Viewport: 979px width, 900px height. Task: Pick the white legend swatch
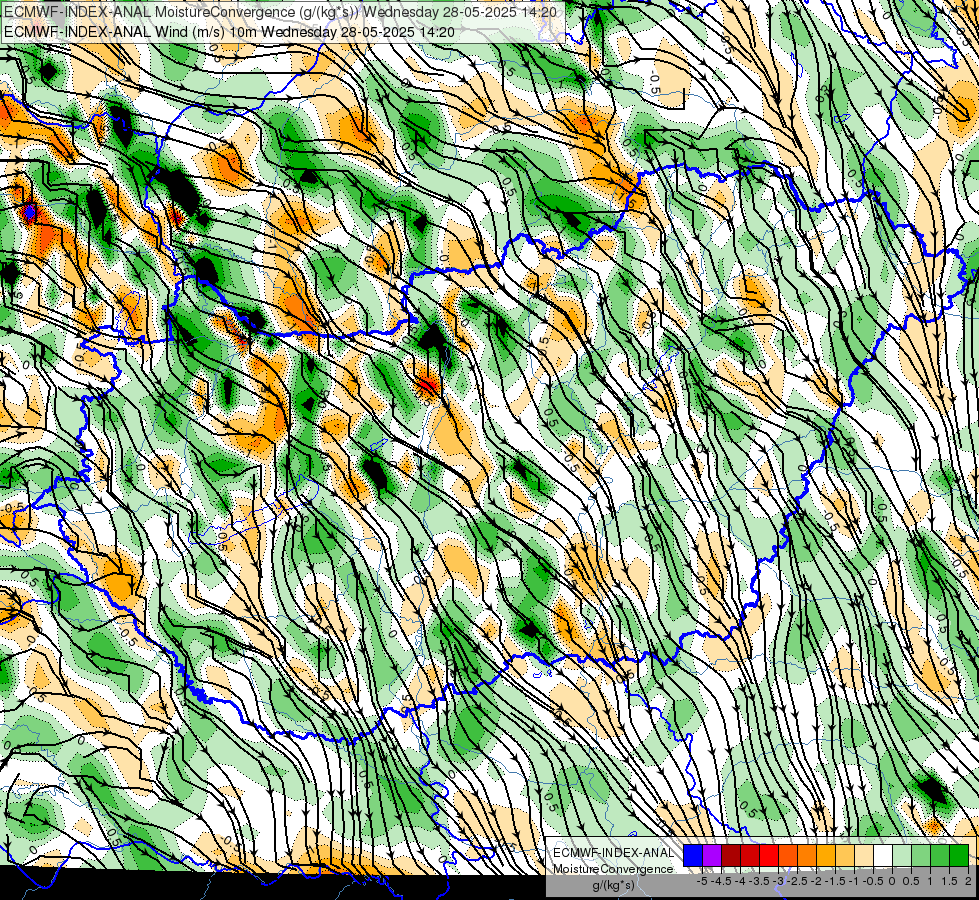[x=883, y=855]
